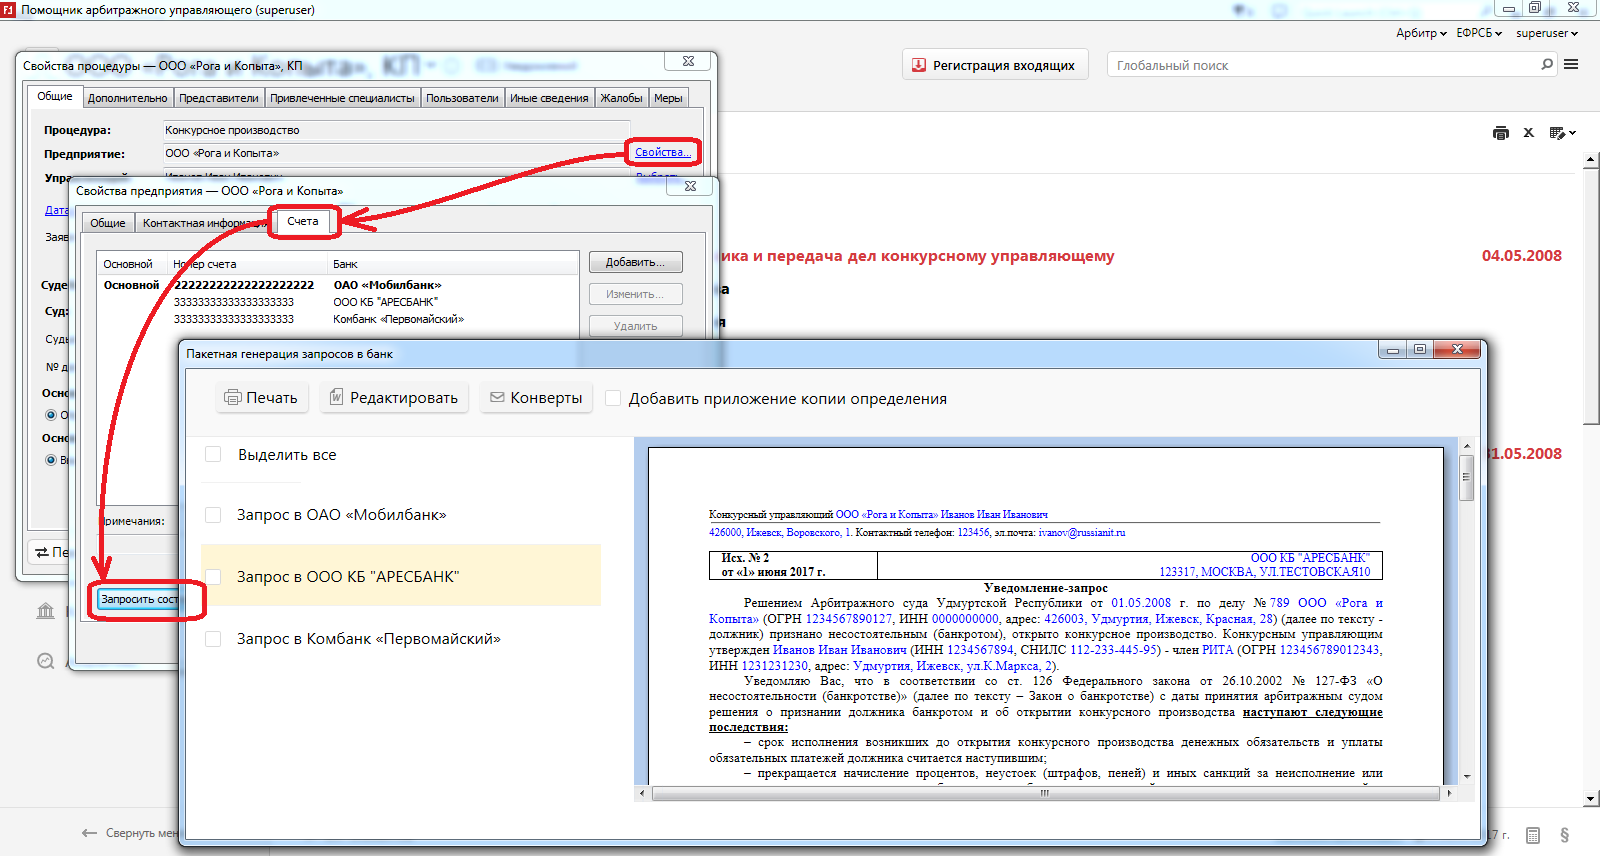Click the printer icon in the main toolbar
The width and height of the screenshot is (1600, 856).
coord(1500,133)
